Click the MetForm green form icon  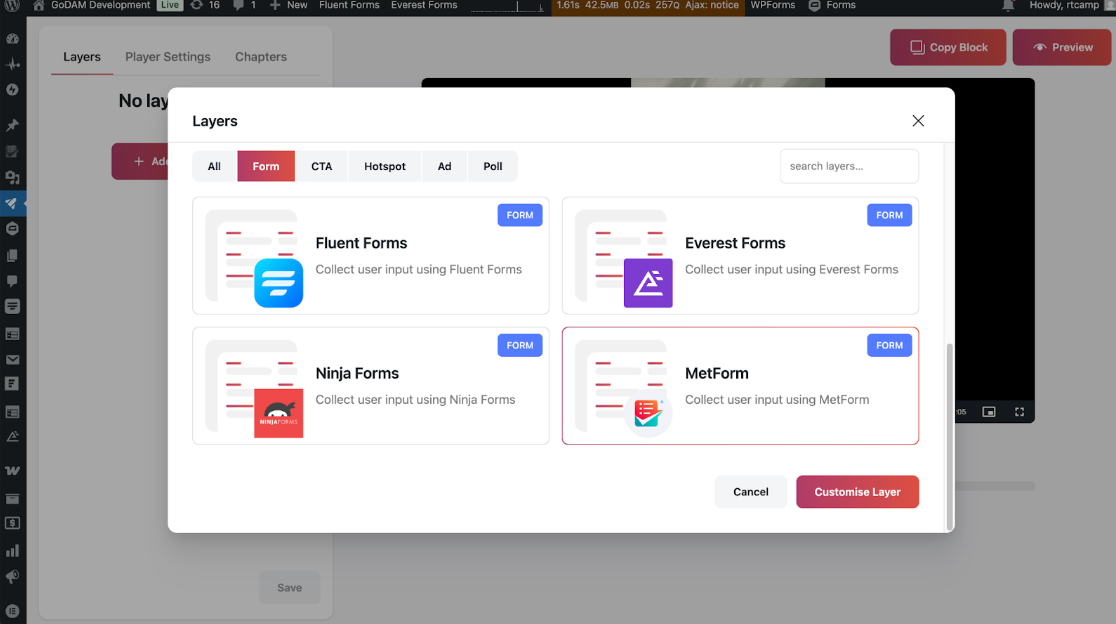pyautogui.click(x=646, y=413)
